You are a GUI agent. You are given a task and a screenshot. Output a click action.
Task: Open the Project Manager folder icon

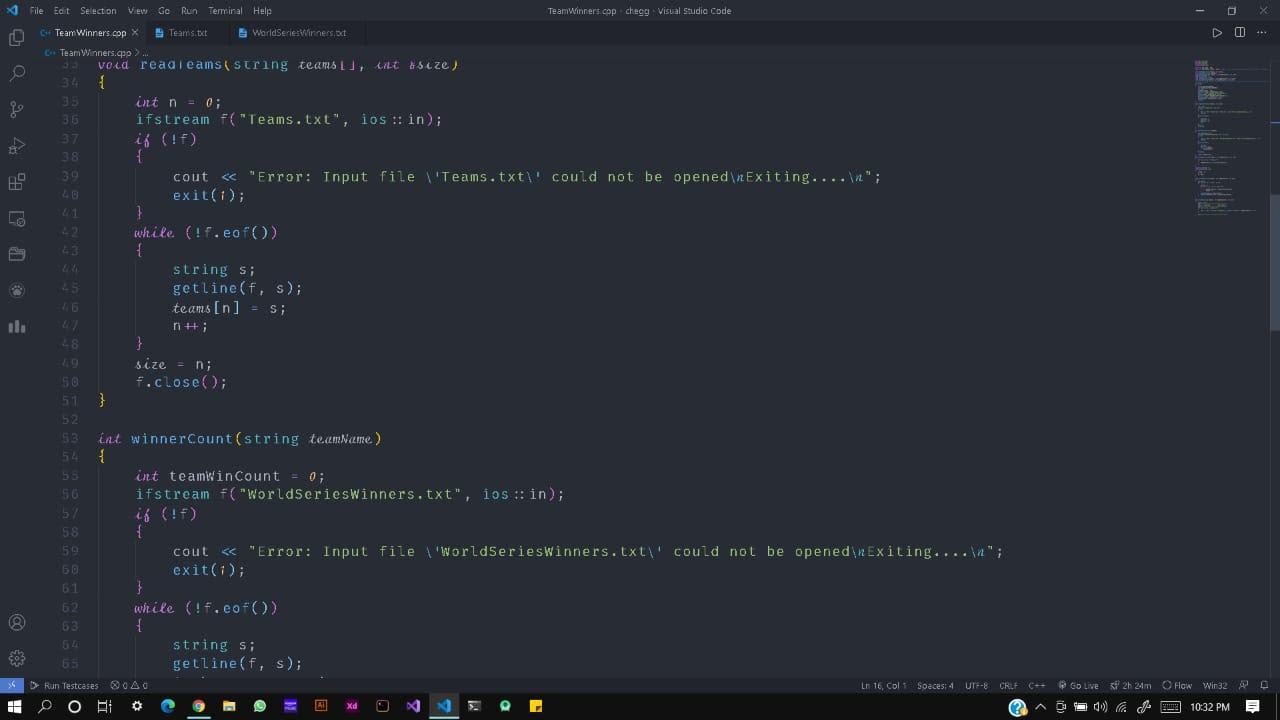click(16, 254)
